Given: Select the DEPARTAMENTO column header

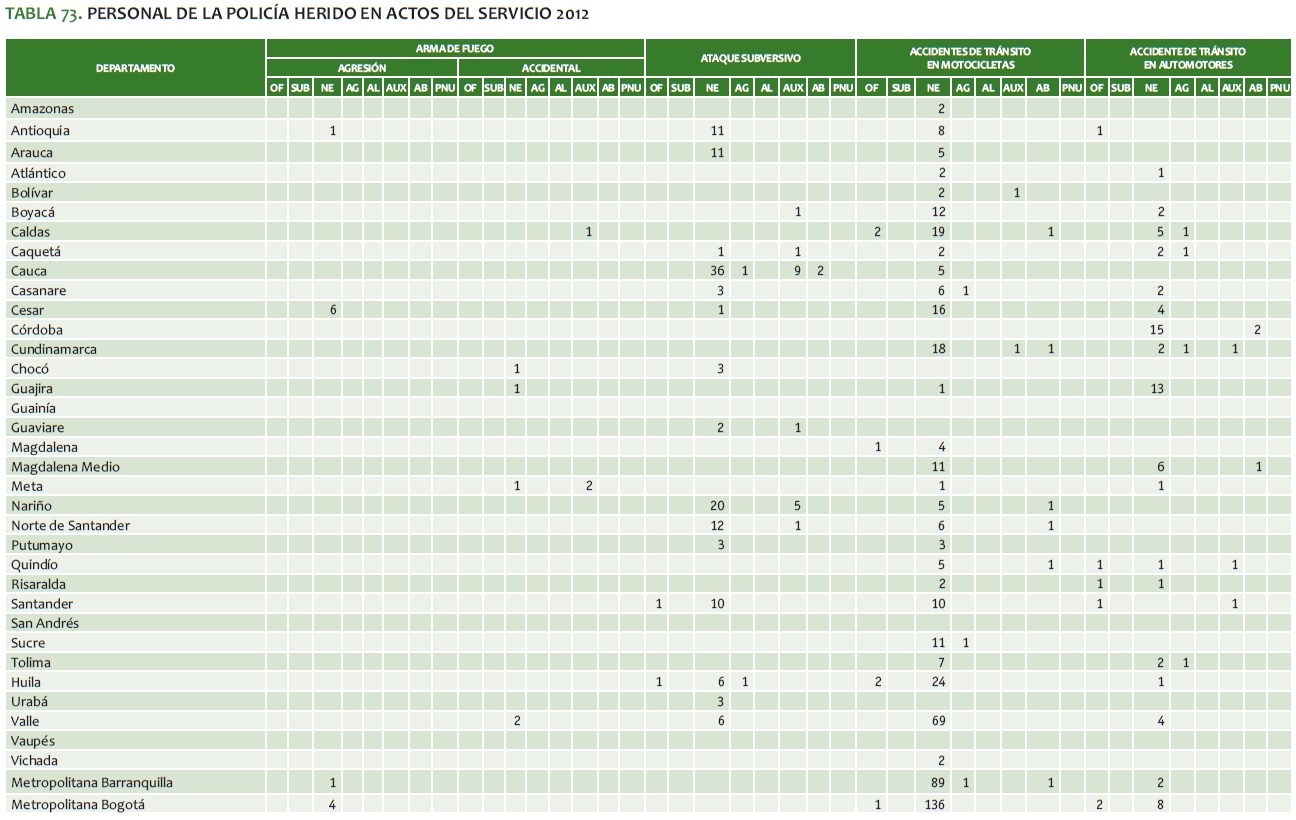Looking at the screenshot, I should tap(135, 68).
